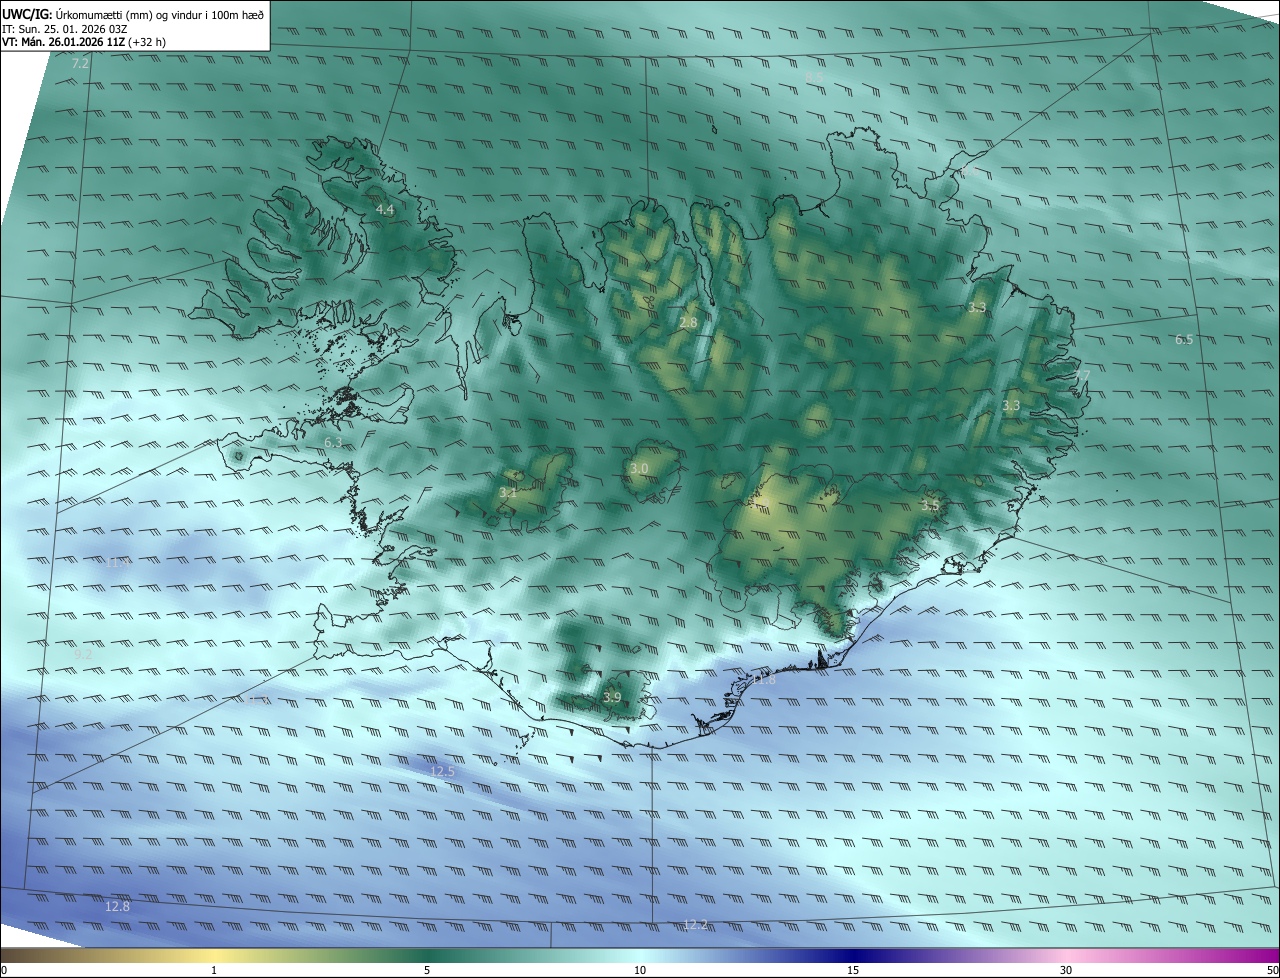Image resolution: width=1280 pixels, height=978 pixels.
Task: Click the 4.4 value over the Westfjords
Action: click(x=384, y=210)
